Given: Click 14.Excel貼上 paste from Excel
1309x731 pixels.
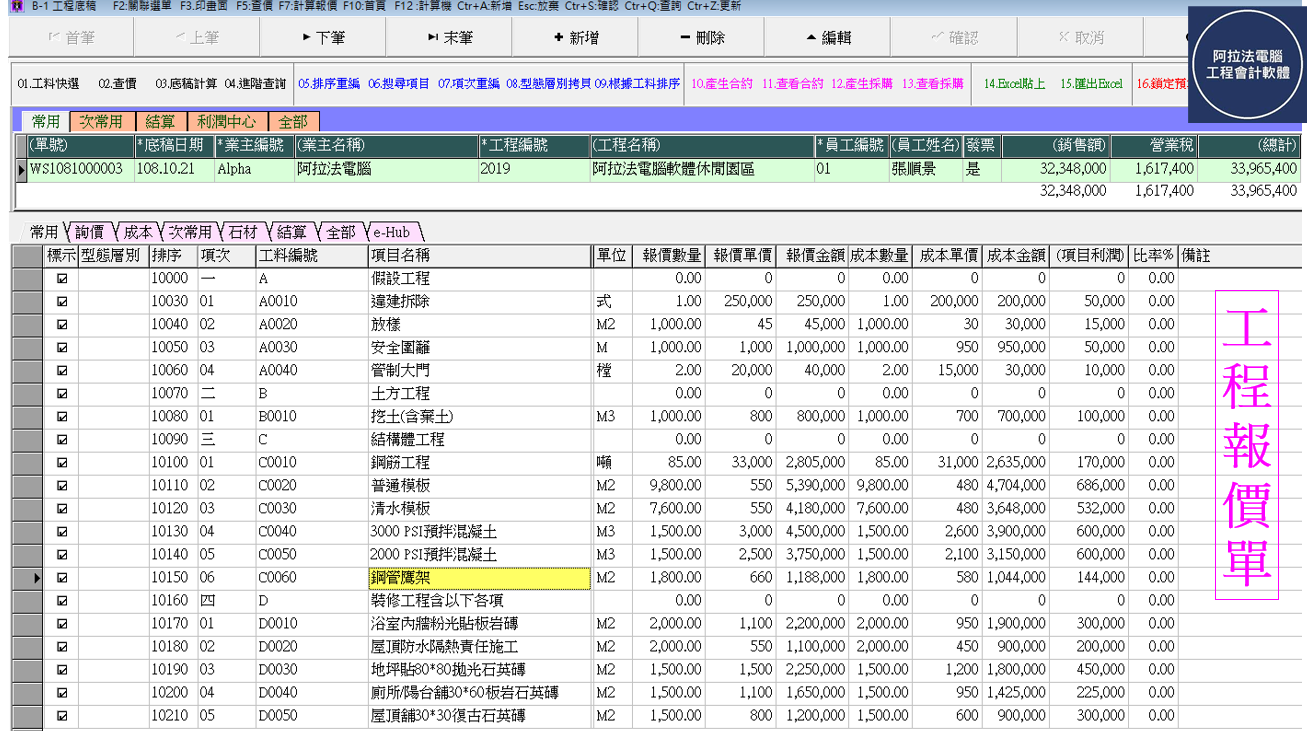Looking at the screenshot, I should [1014, 84].
